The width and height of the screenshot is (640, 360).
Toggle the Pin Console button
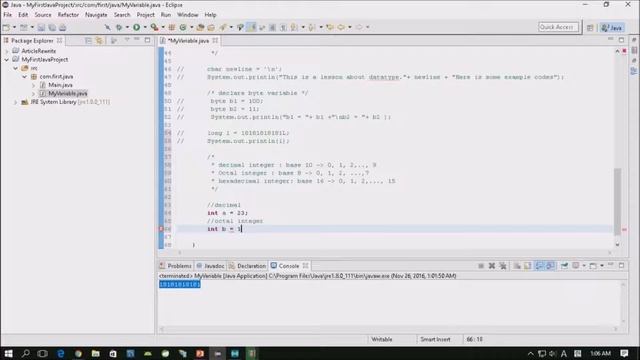pyautogui.click(x=564, y=266)
